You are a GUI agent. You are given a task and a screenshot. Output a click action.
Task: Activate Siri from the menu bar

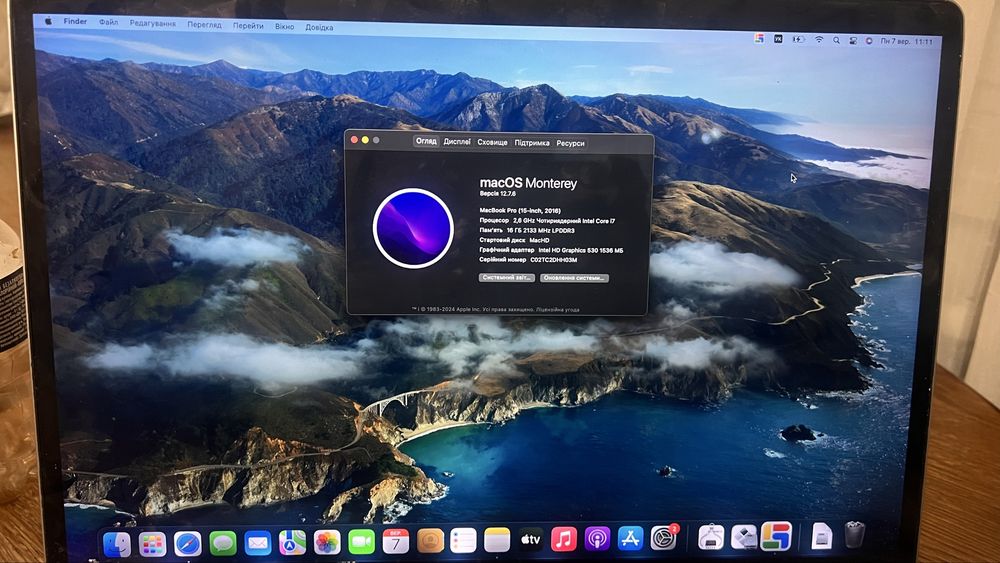(869, 41)
